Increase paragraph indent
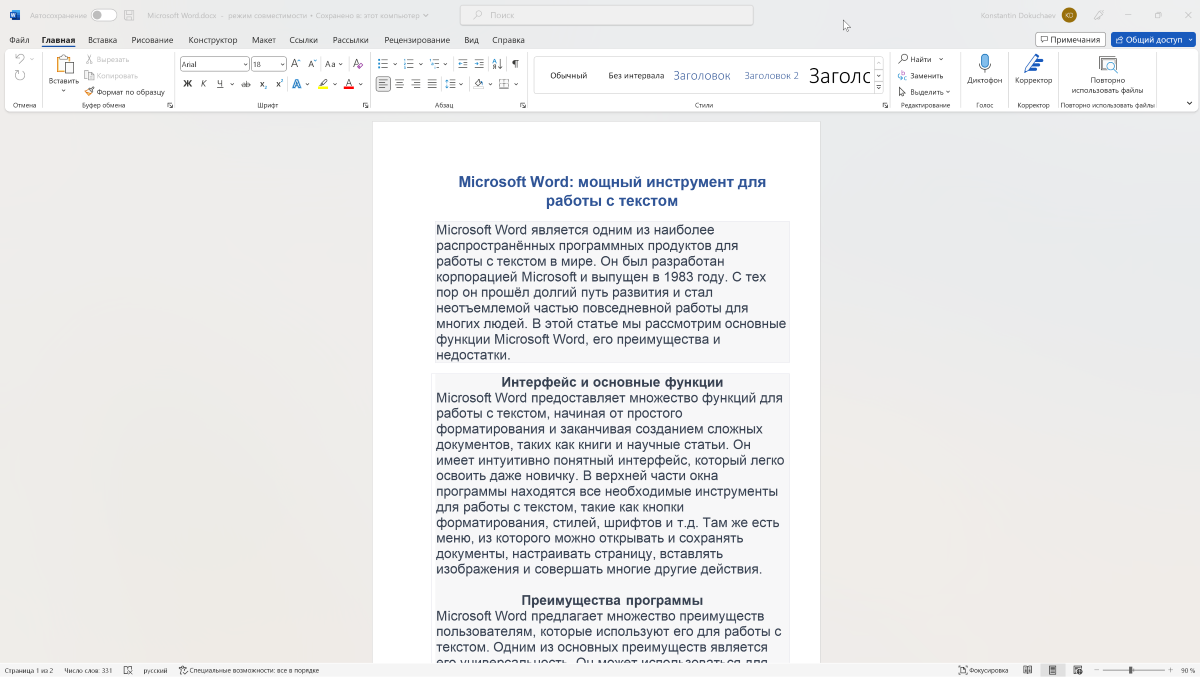The image size is (1200, 677). click(x=478, y=64)
